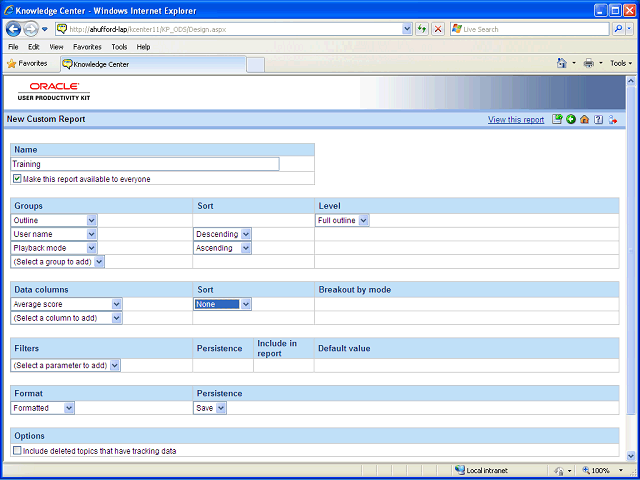Click the page scrollbar down arrow
The width and height of the screenshot is (640, 480).
[630, 455]
